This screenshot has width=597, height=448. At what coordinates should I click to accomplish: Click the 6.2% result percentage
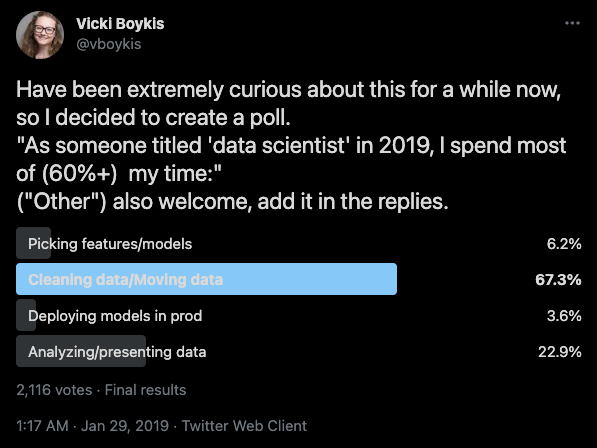(564, 244)
